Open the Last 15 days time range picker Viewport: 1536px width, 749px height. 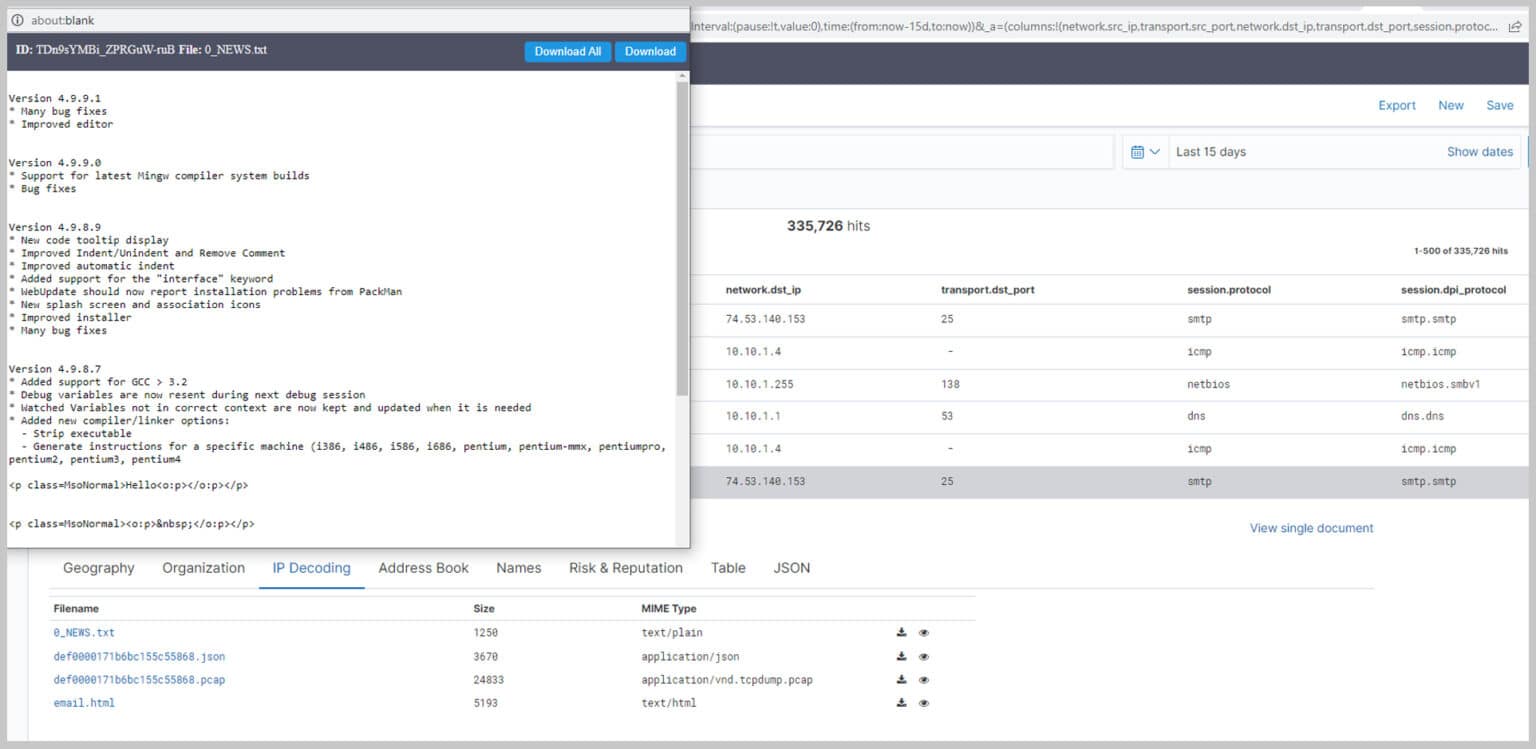point(1210,152)
